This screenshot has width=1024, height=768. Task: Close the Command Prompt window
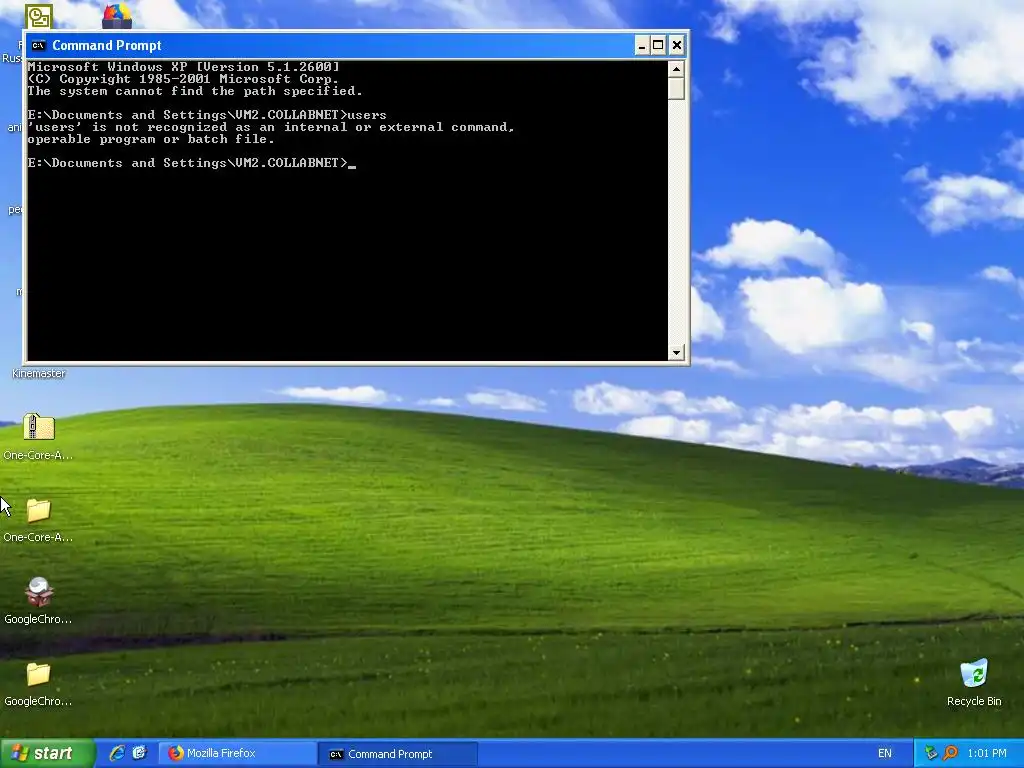[677, 45]
